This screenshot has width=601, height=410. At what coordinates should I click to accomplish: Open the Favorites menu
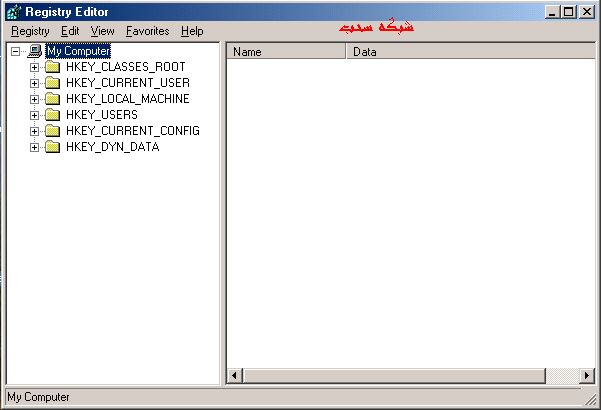(148, 31)
